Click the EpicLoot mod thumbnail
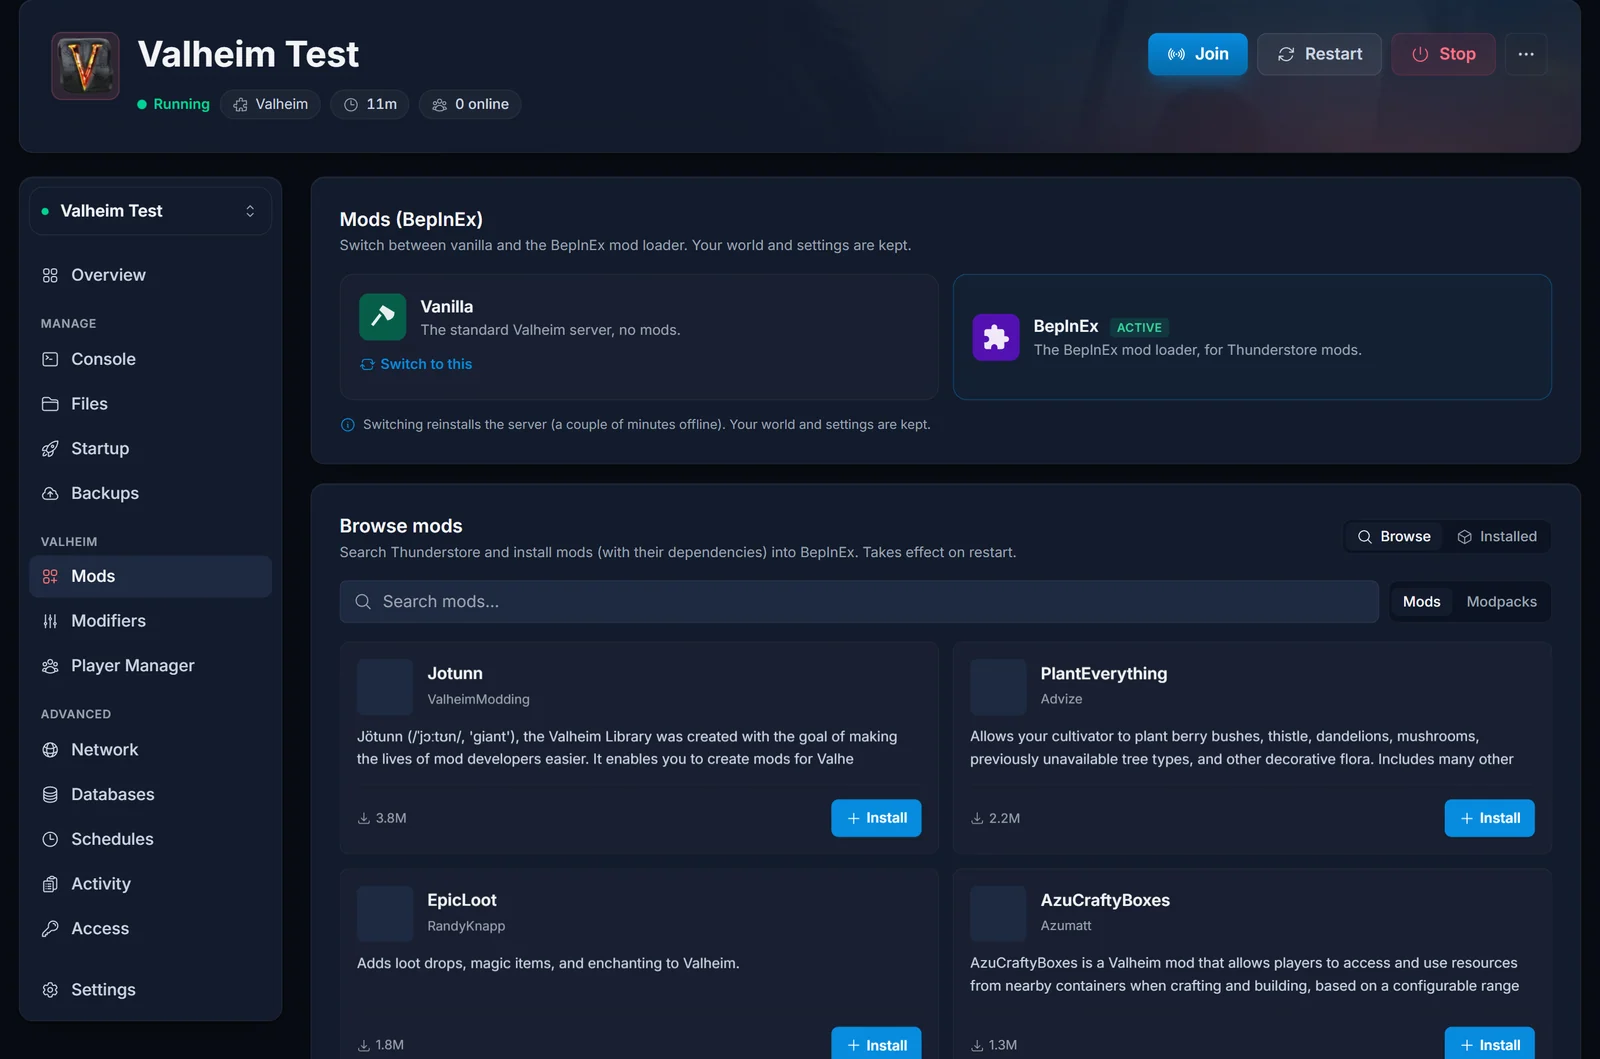This screenshot has width=1600, height=1059. (x=385, y=913)
